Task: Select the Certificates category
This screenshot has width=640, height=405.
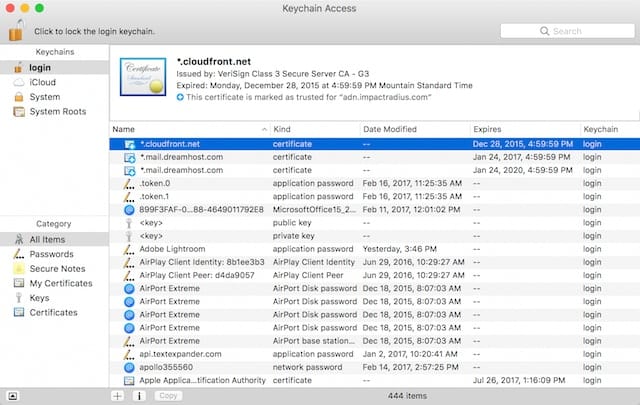Action: click(53, 313)
